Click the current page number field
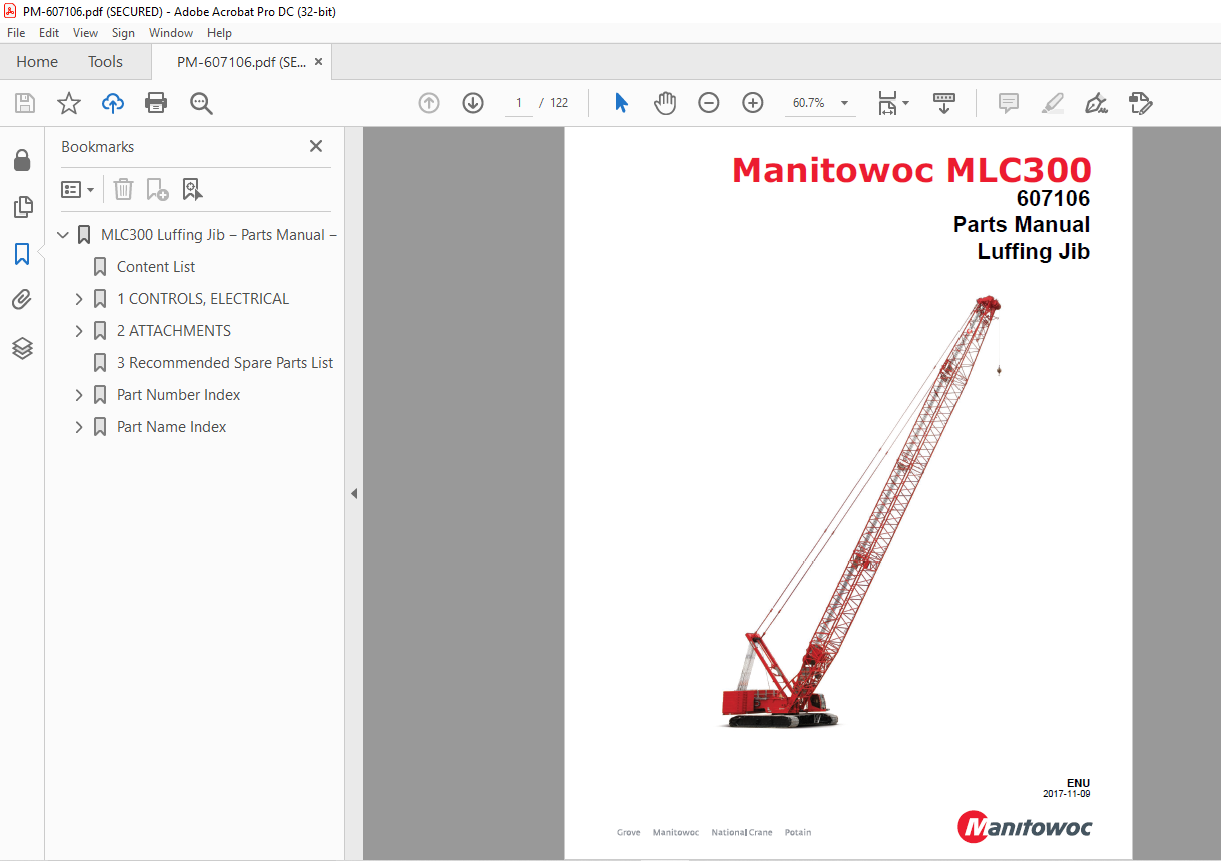Screen dimensions: 1221x861 pyautogui.click(x=519, y=103)
